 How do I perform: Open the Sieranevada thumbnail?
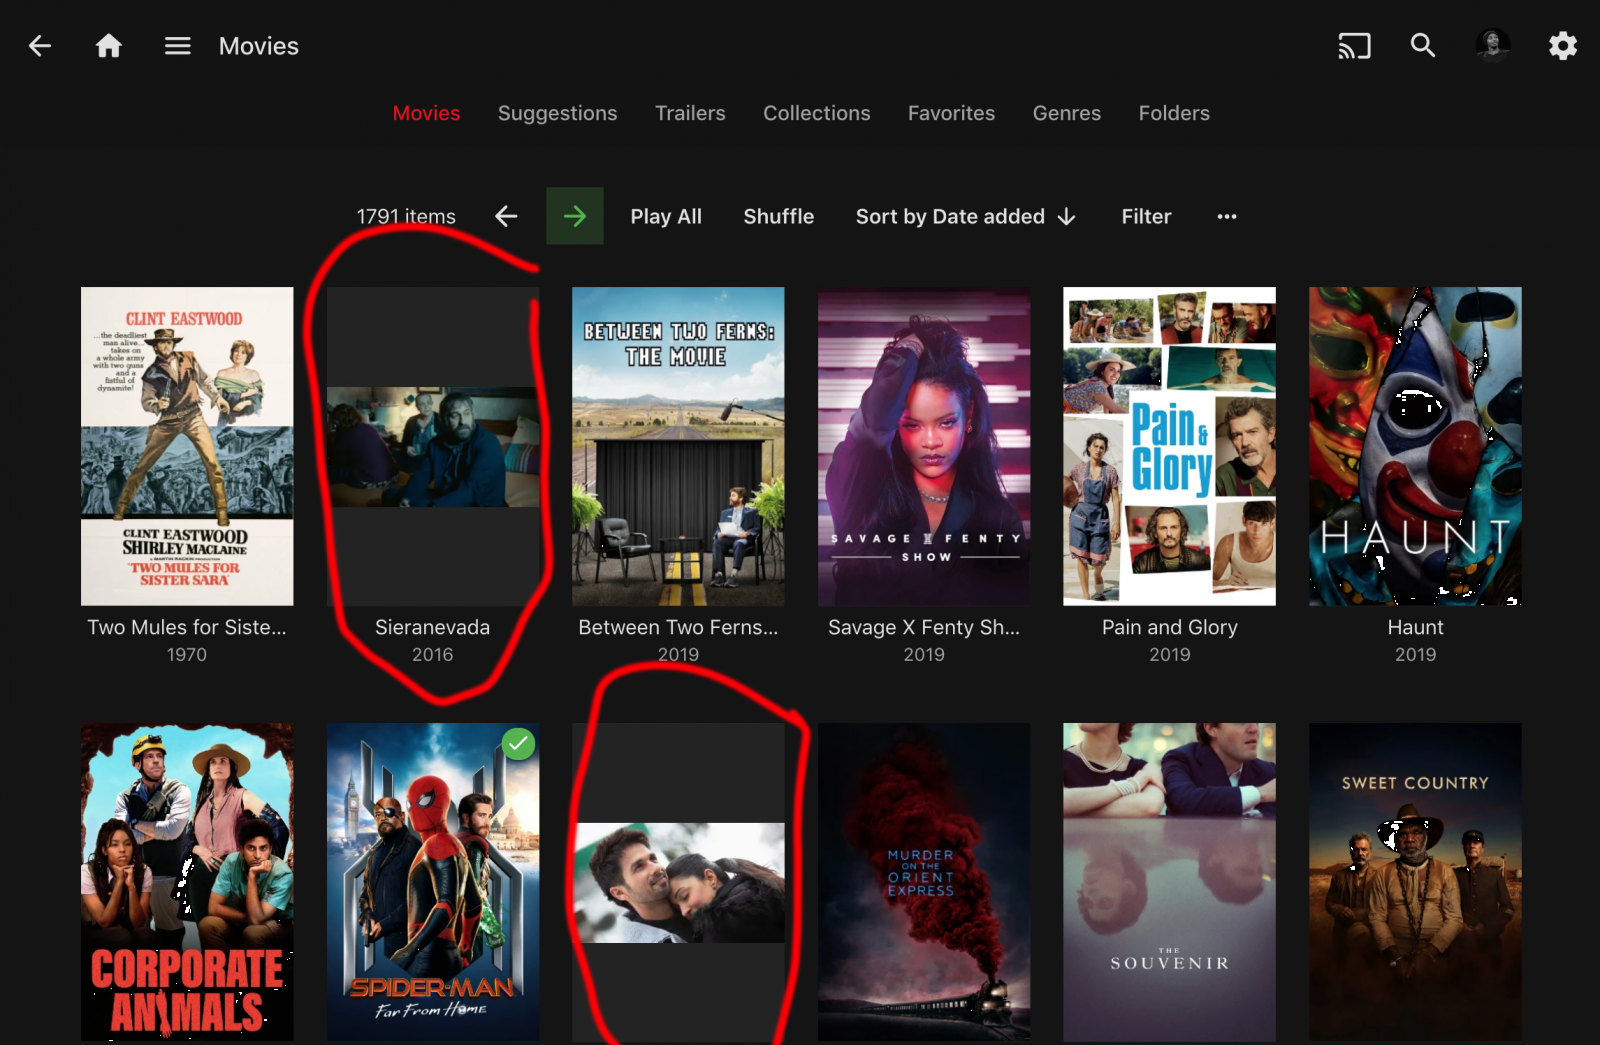pos(433,446)
